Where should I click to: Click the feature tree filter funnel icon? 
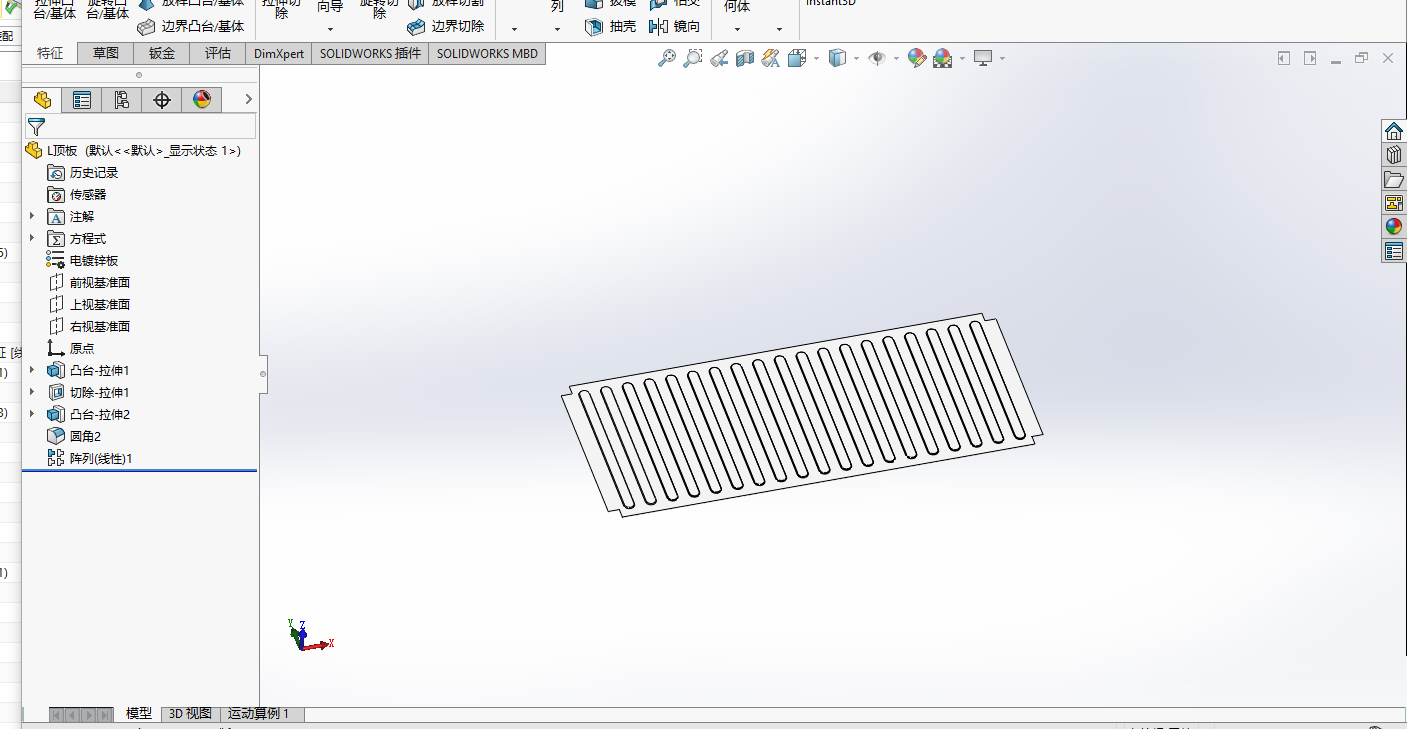pos(36,126)
